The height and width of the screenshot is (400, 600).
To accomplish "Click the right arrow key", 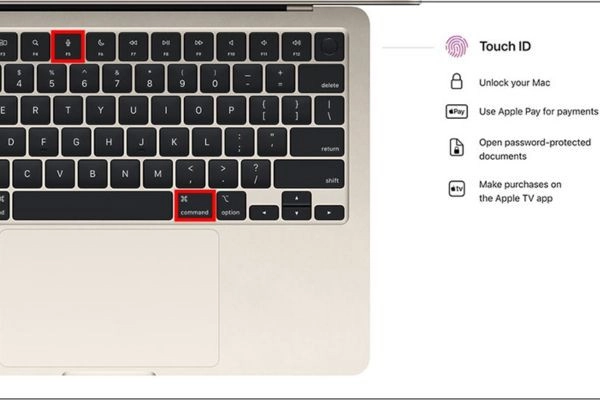I will pyautogui.click(x=329, y=212).
